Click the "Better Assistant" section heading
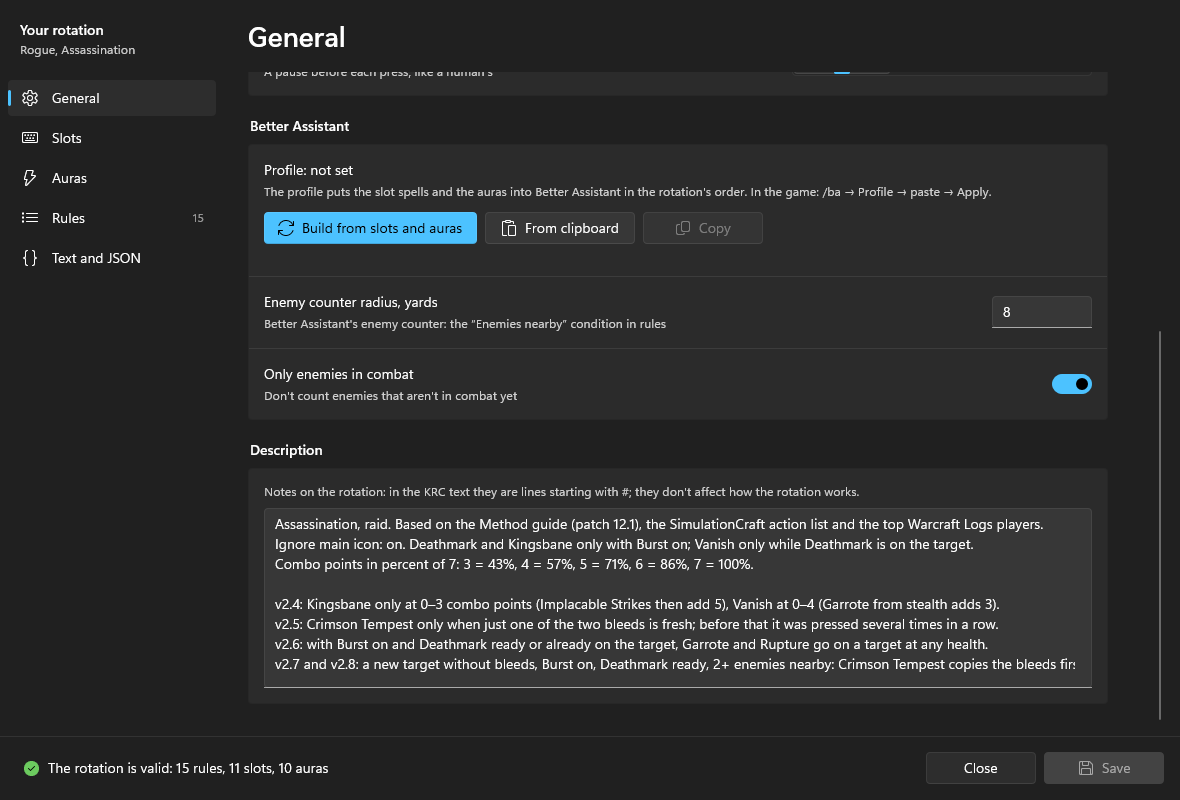Screen dimensions: 1180x800 pyautogui.click(x=300, y=126)
